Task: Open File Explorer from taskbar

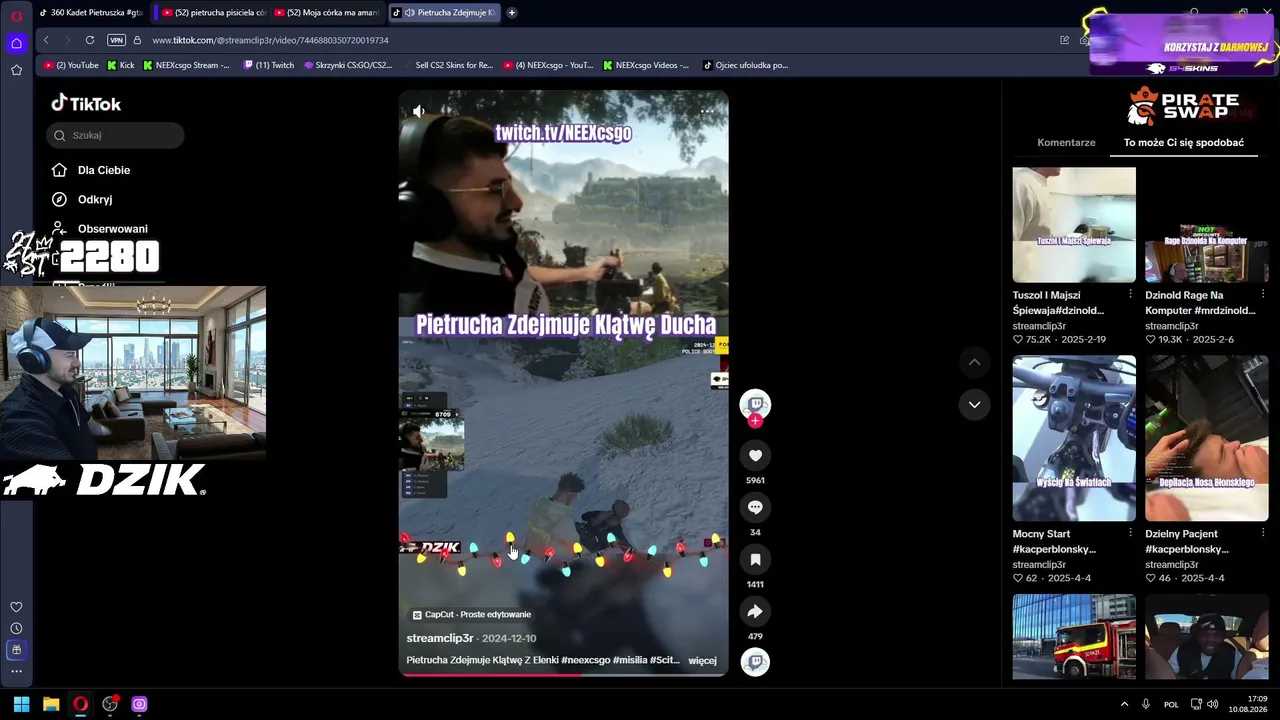Action: (51, 704)
